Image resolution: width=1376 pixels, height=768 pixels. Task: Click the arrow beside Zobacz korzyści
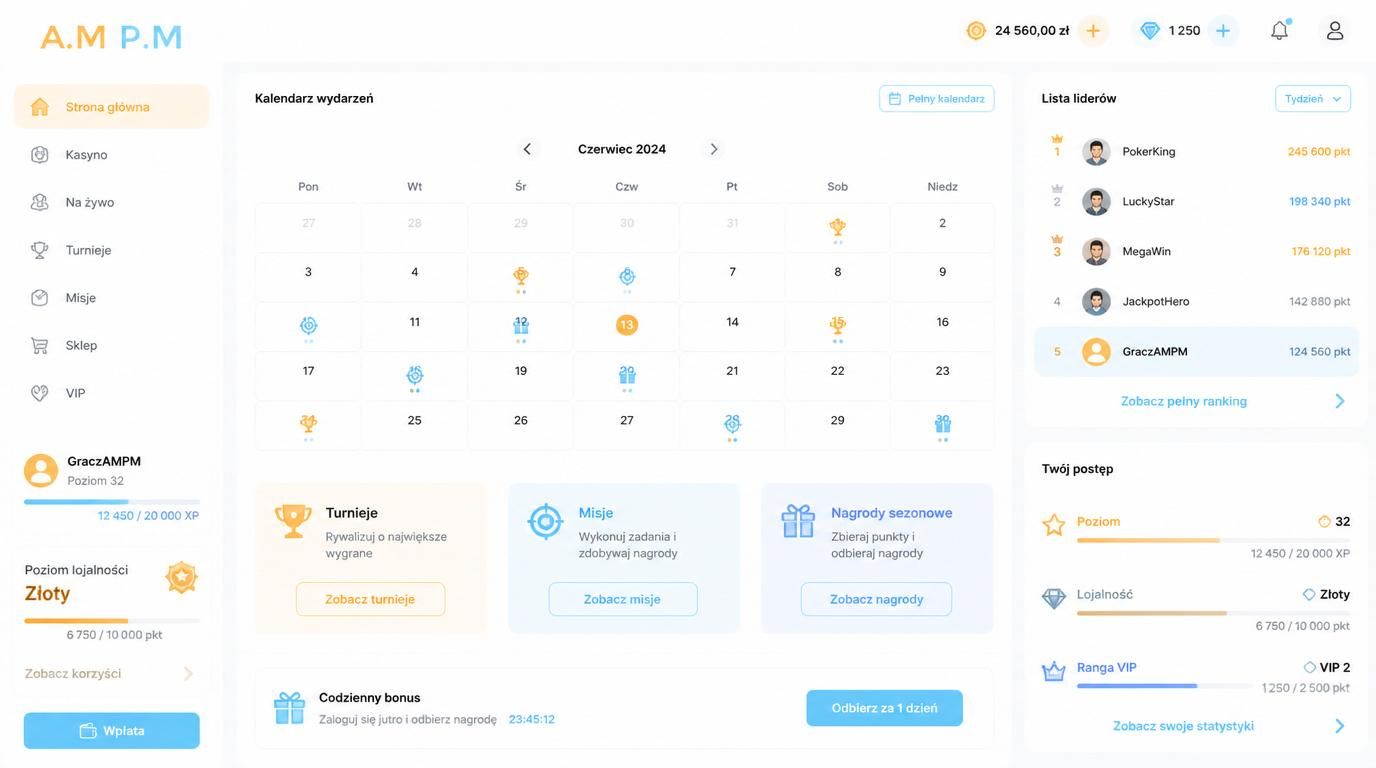[x=188, y=674]
